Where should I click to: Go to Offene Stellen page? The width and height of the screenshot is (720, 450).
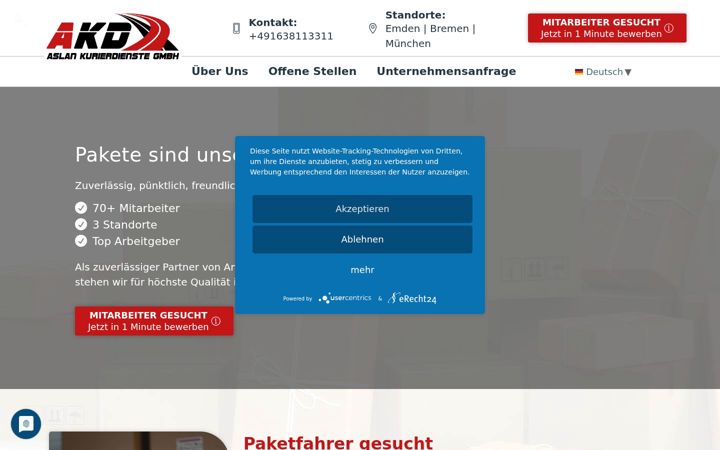click(312, 71)
